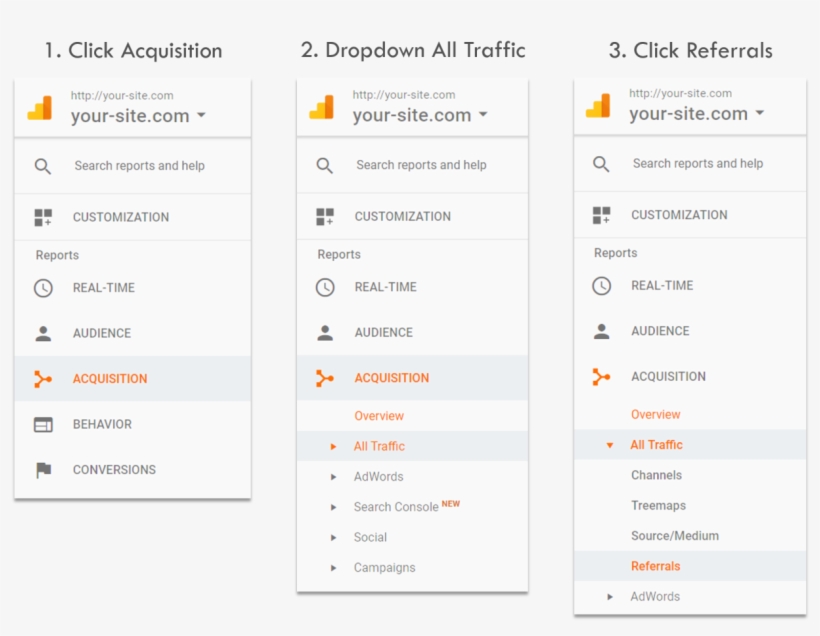Viewport: 820px width, 636px height.
Task: Open Campaigns label in second panel
Action: pos(384,568)
